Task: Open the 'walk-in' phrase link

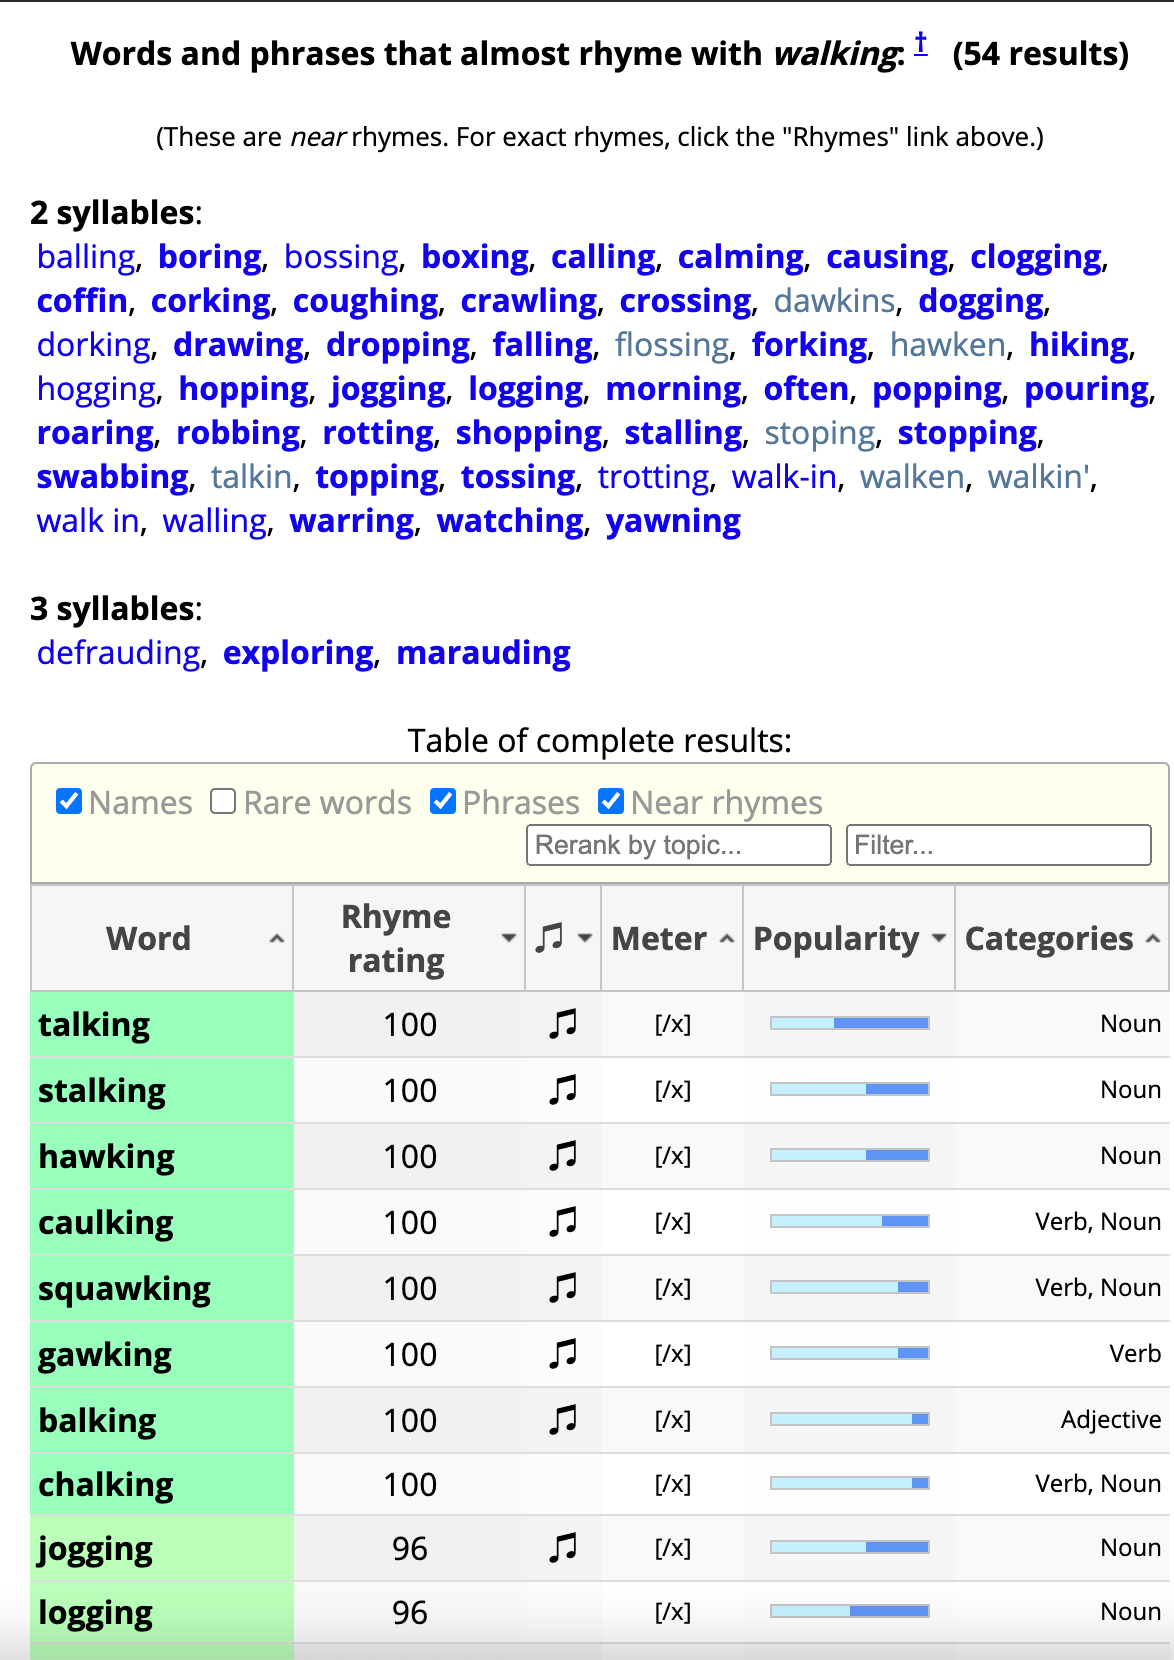Action: click(784, 477)
